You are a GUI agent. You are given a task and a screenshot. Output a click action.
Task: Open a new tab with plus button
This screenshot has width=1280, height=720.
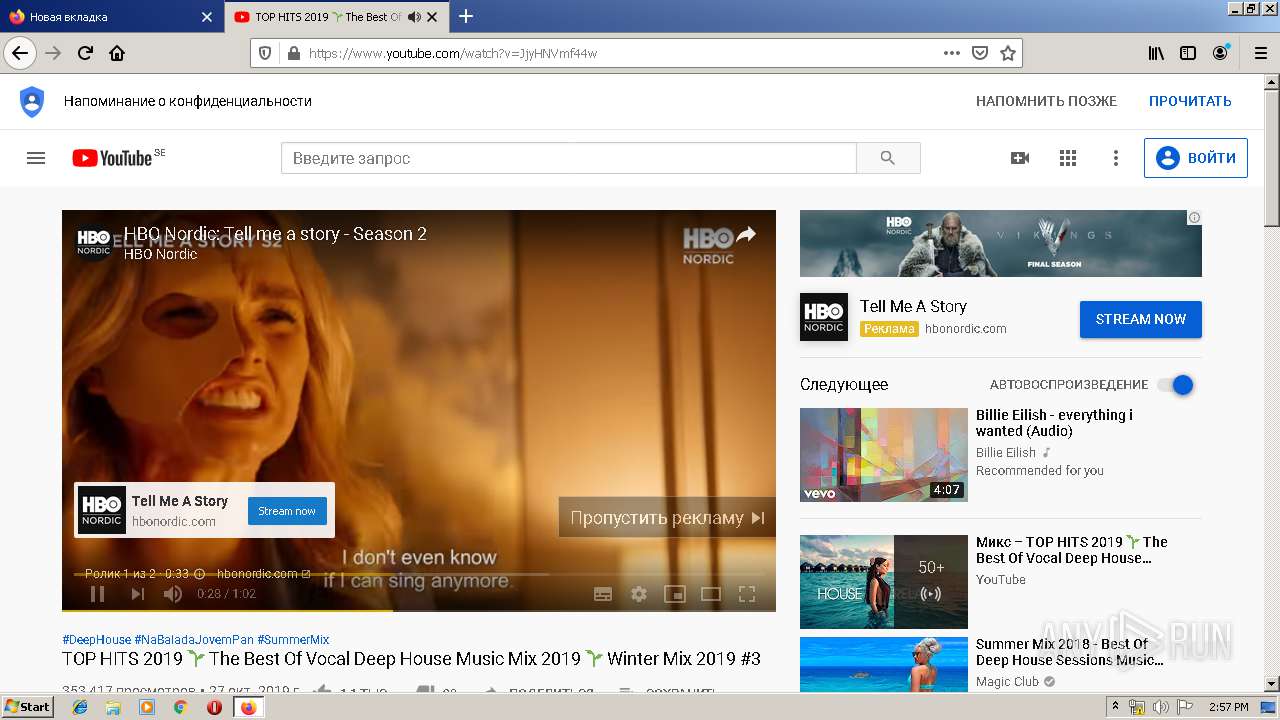tap(466, 16)
